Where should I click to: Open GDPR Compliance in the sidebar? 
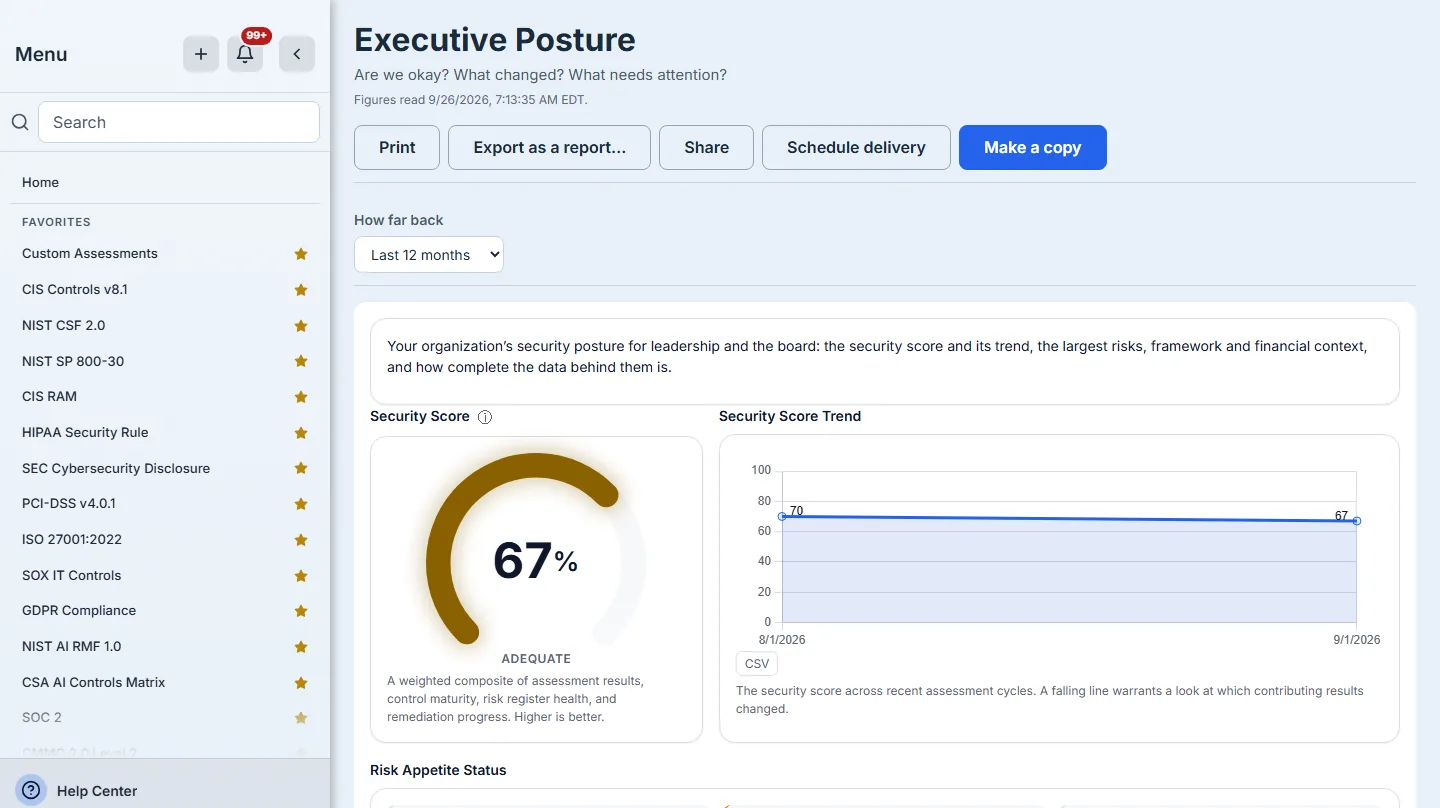79,610
